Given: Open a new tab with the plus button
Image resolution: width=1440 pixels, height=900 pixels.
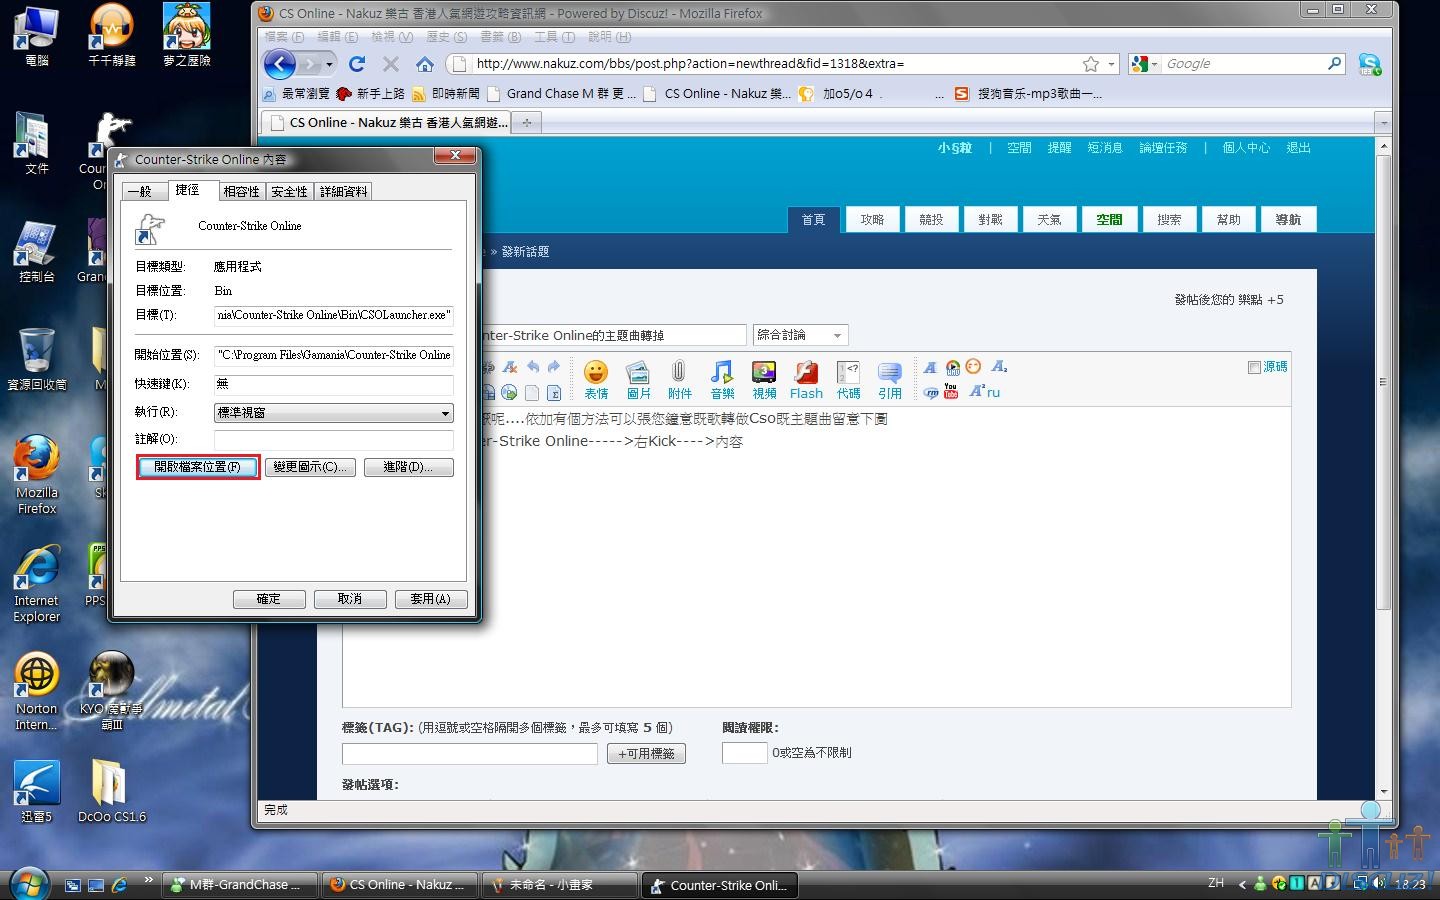Looking at the screenshot, I should pyautogui.click(x=526, y=122).
